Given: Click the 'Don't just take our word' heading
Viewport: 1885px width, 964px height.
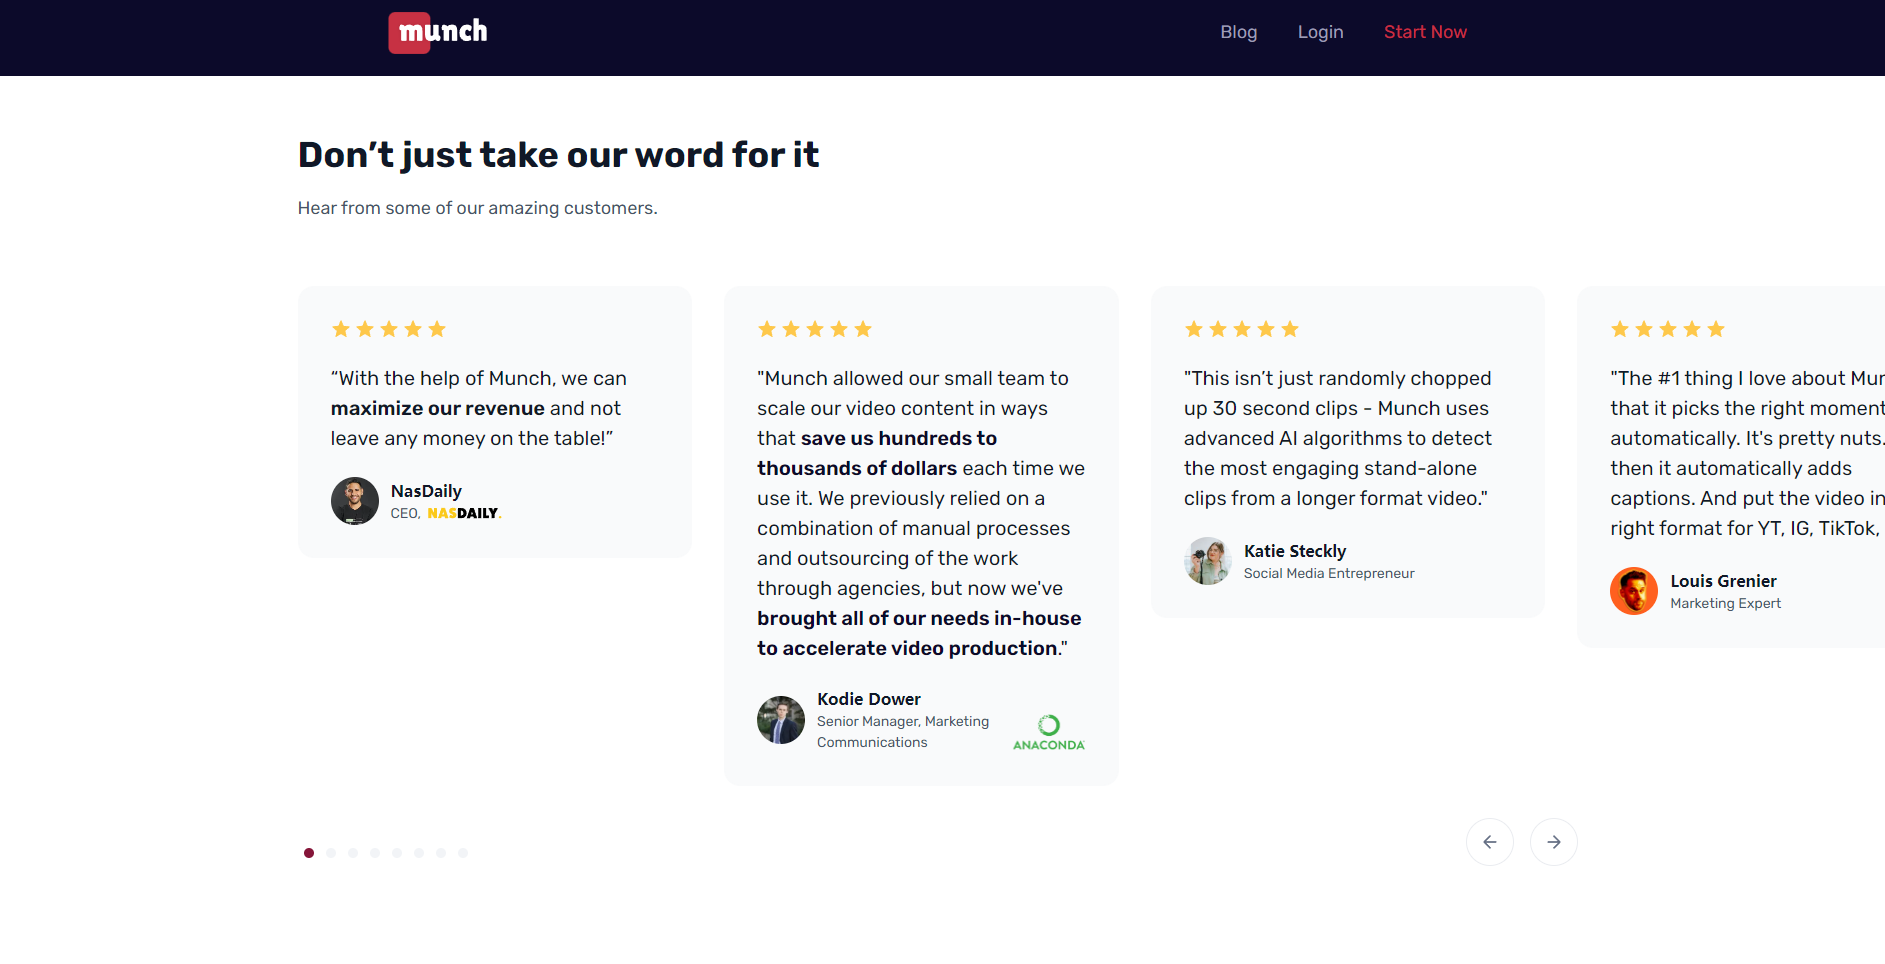Looking at the screenshot, I should pyautogui.click(x=558, y=155).
